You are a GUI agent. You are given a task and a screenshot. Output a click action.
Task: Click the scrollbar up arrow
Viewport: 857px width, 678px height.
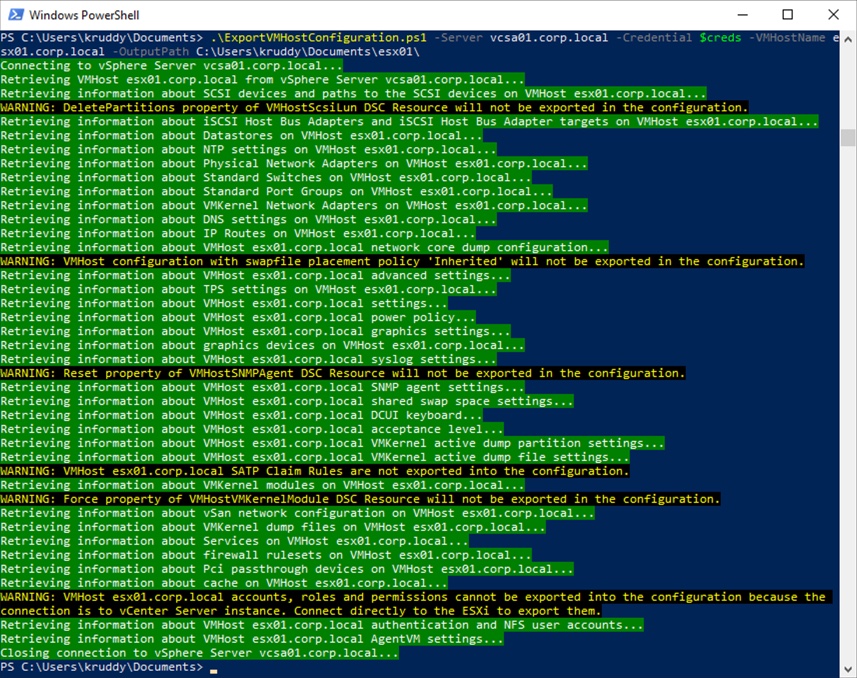[x=848, y=37]
